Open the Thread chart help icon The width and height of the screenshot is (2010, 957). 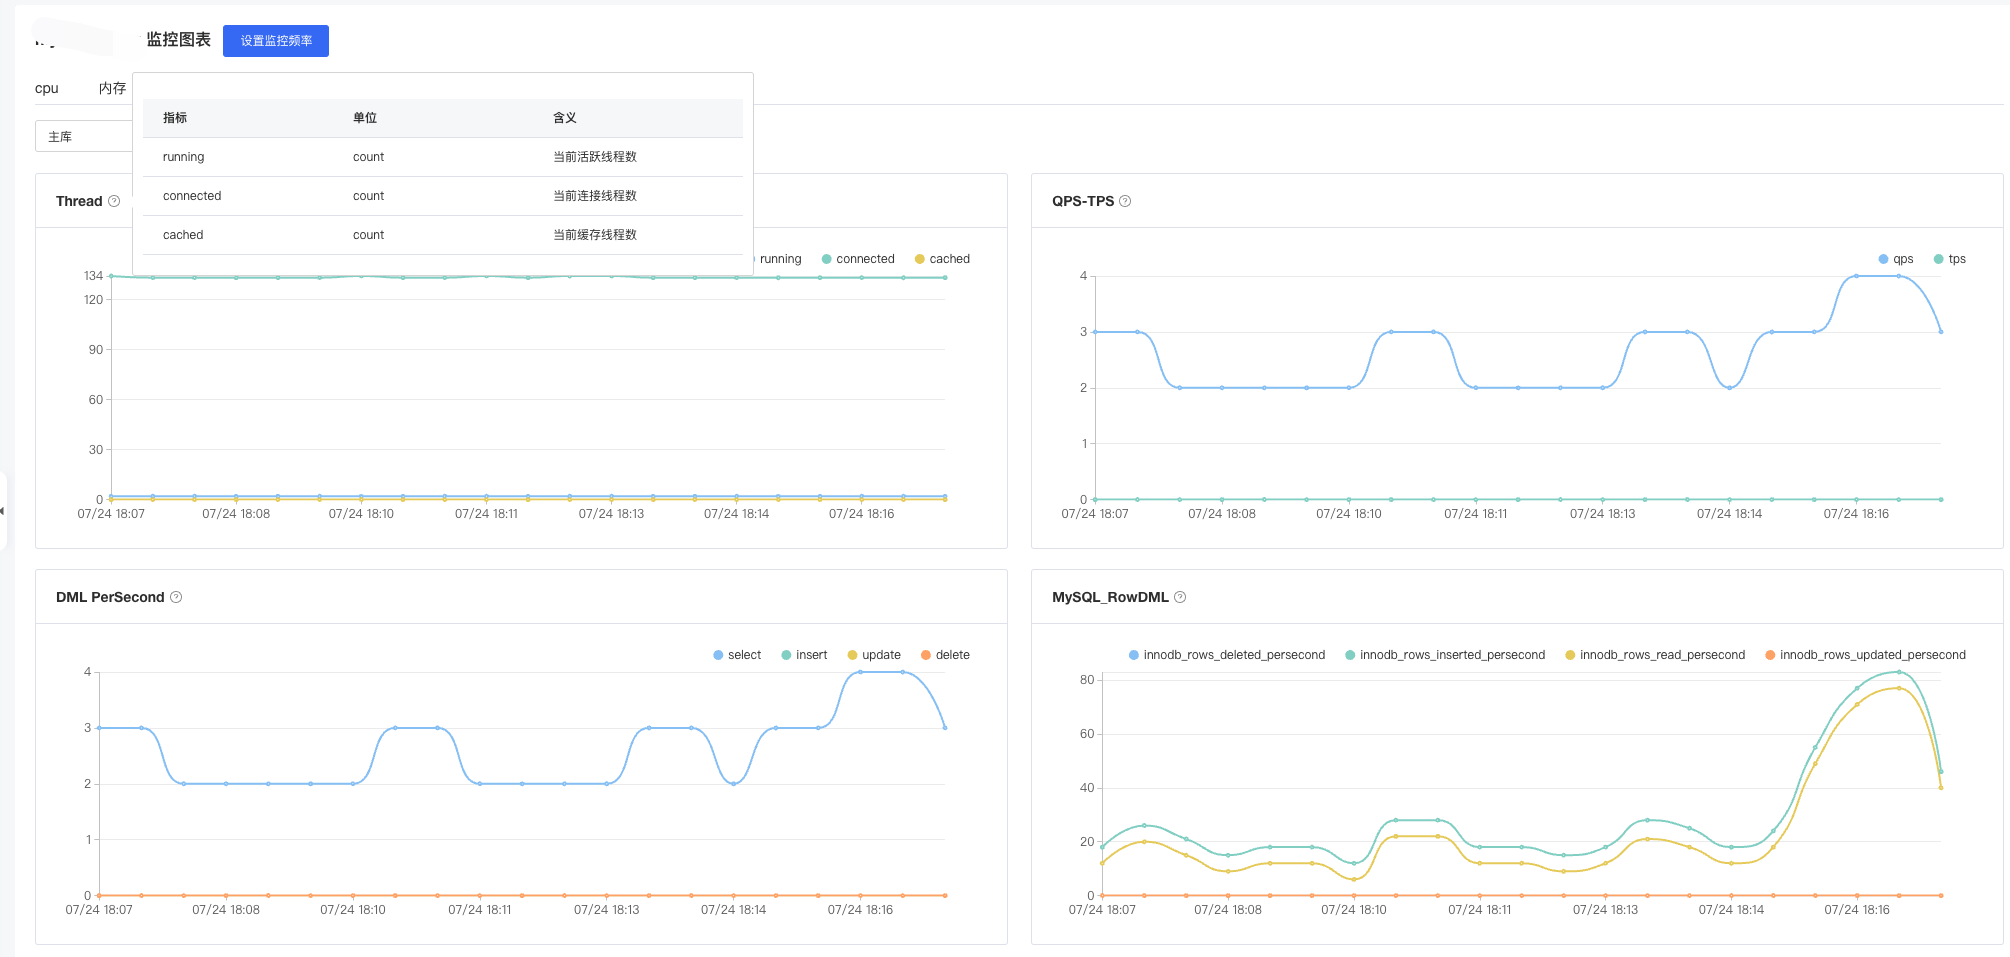point(114,201)
